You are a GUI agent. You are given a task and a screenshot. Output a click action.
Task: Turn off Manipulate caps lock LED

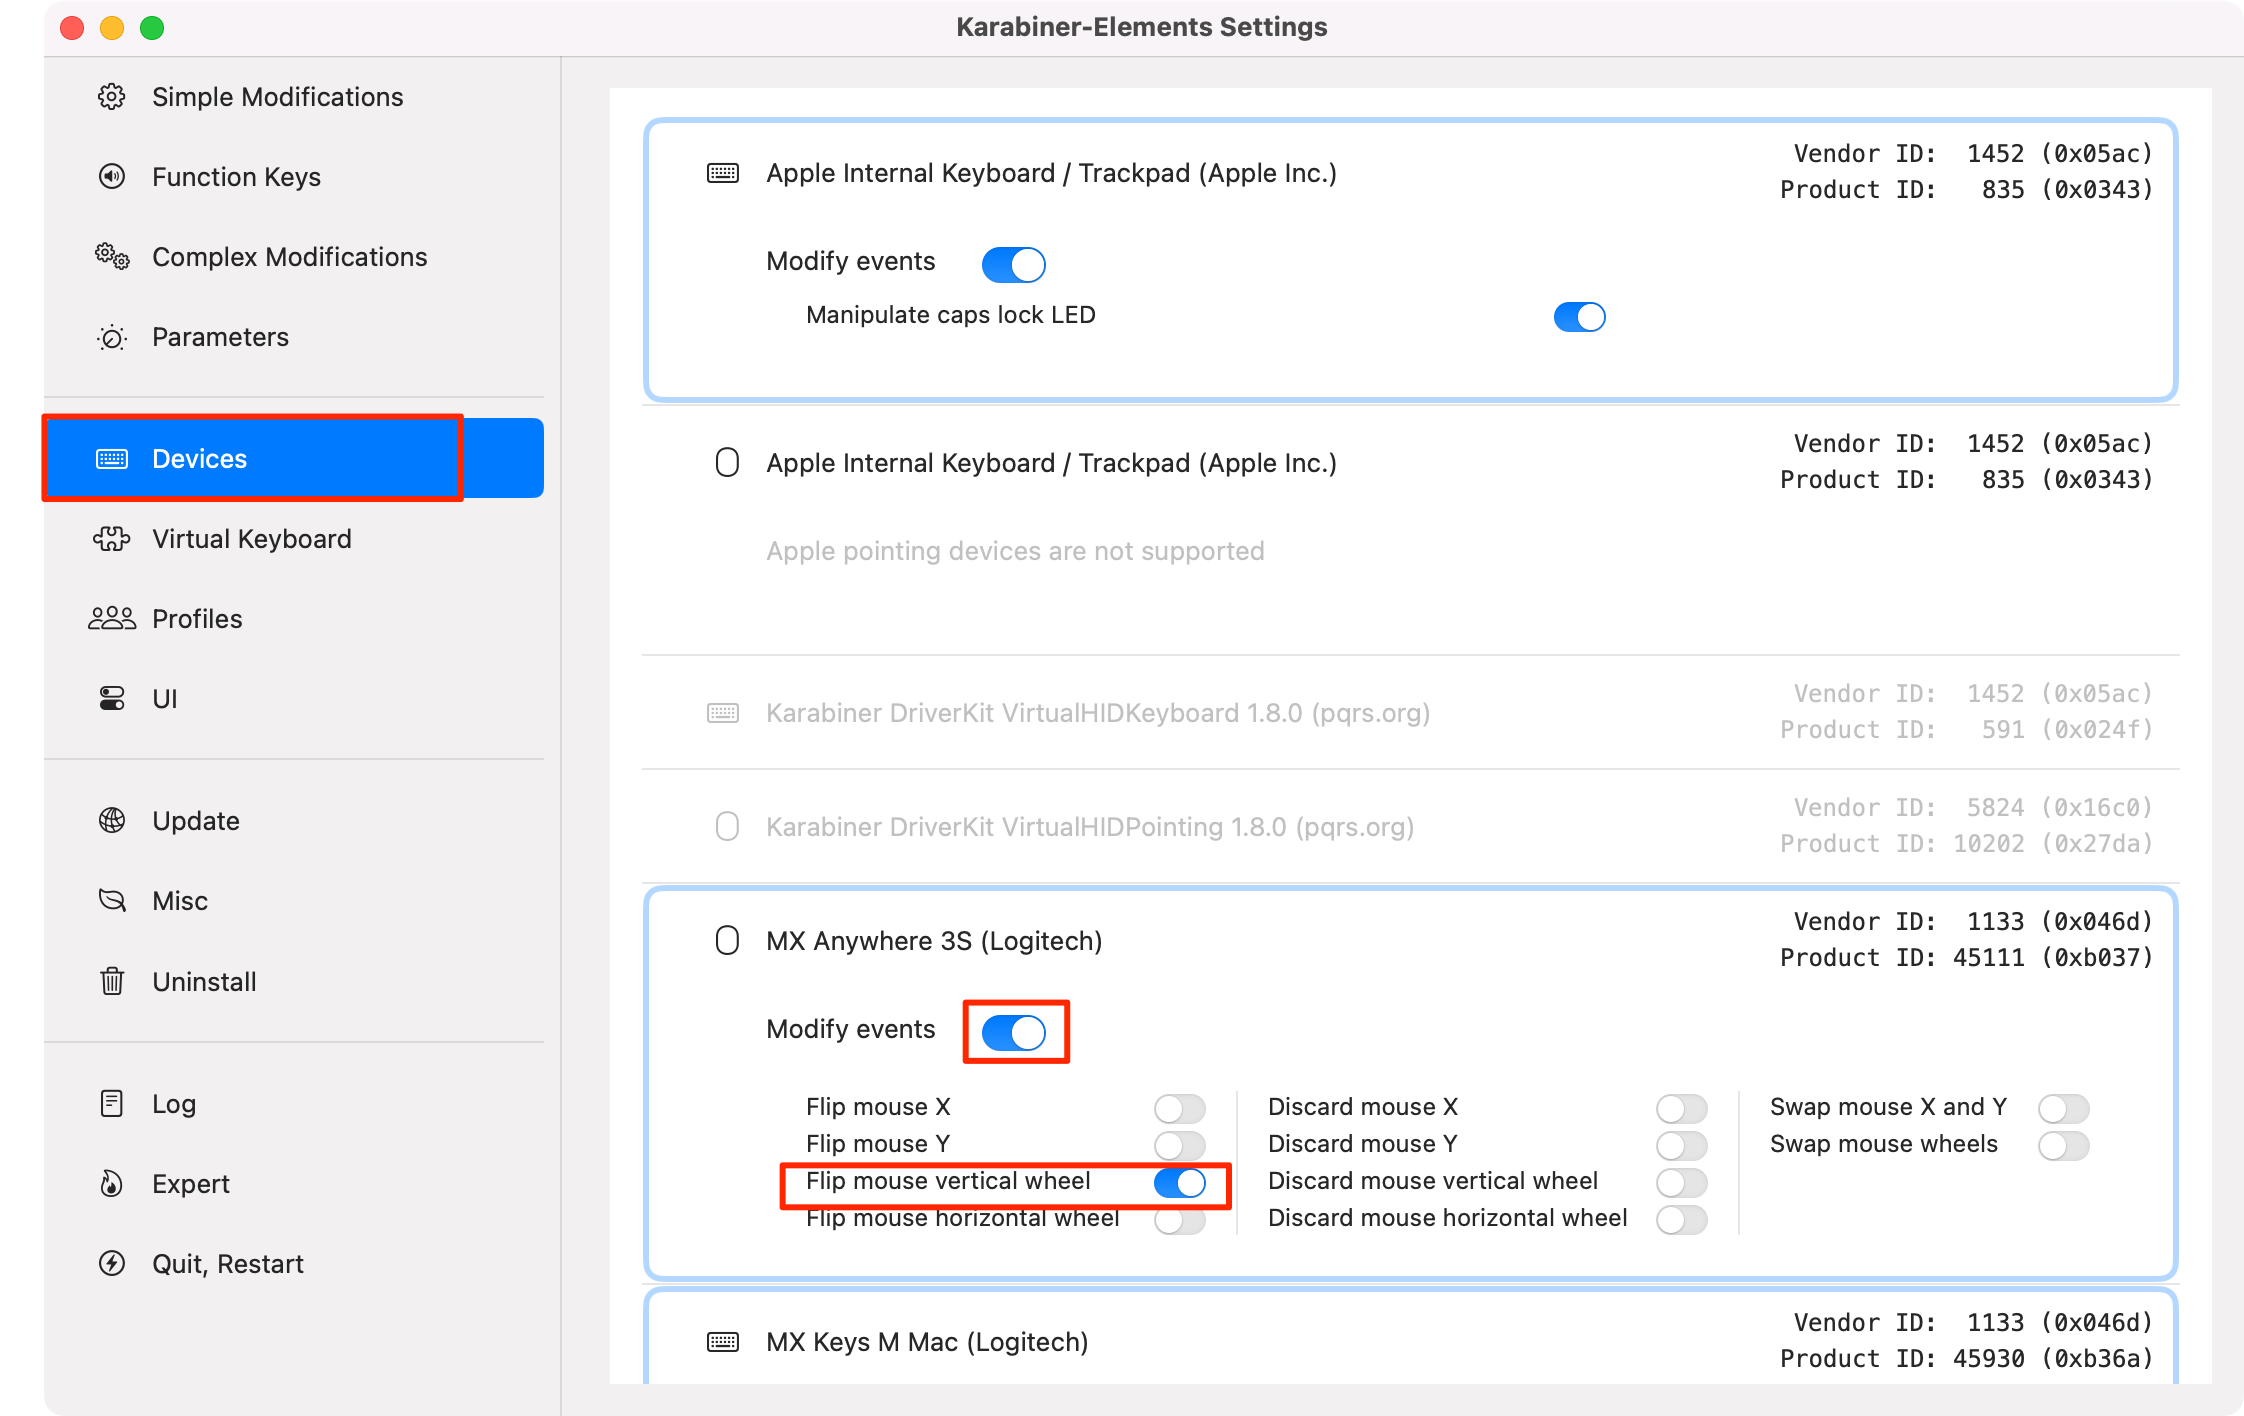click(x=1579, y=317)
